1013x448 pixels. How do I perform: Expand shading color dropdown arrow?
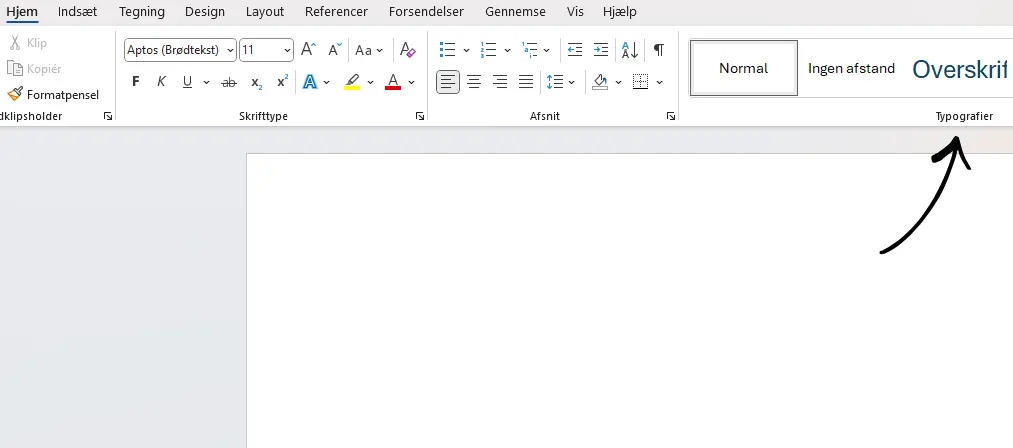click(x=618, y=82)
